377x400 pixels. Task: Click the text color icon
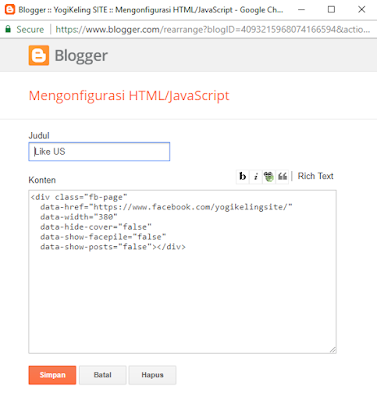[269, 176]
